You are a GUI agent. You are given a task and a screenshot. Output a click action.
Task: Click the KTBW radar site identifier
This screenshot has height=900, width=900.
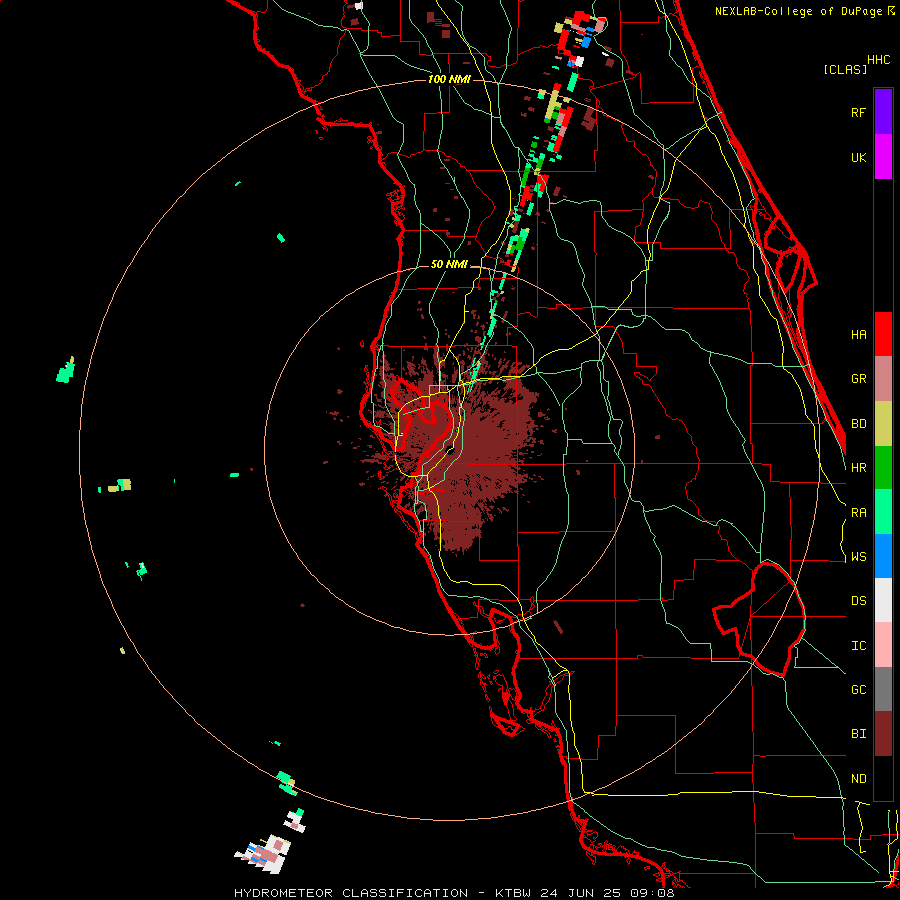click(513, 893)
